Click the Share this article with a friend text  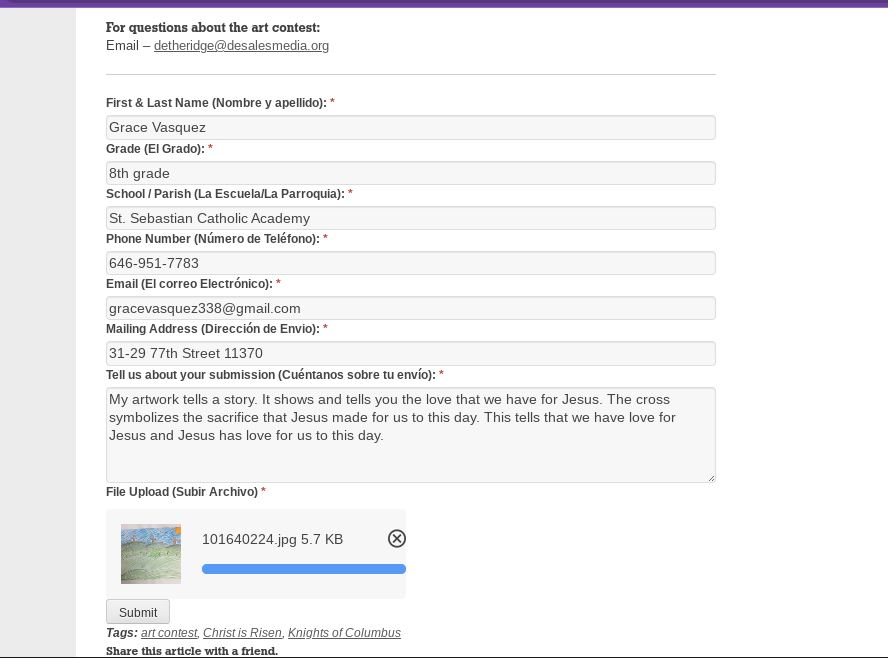pyautogui.click(x=192, y=651)
